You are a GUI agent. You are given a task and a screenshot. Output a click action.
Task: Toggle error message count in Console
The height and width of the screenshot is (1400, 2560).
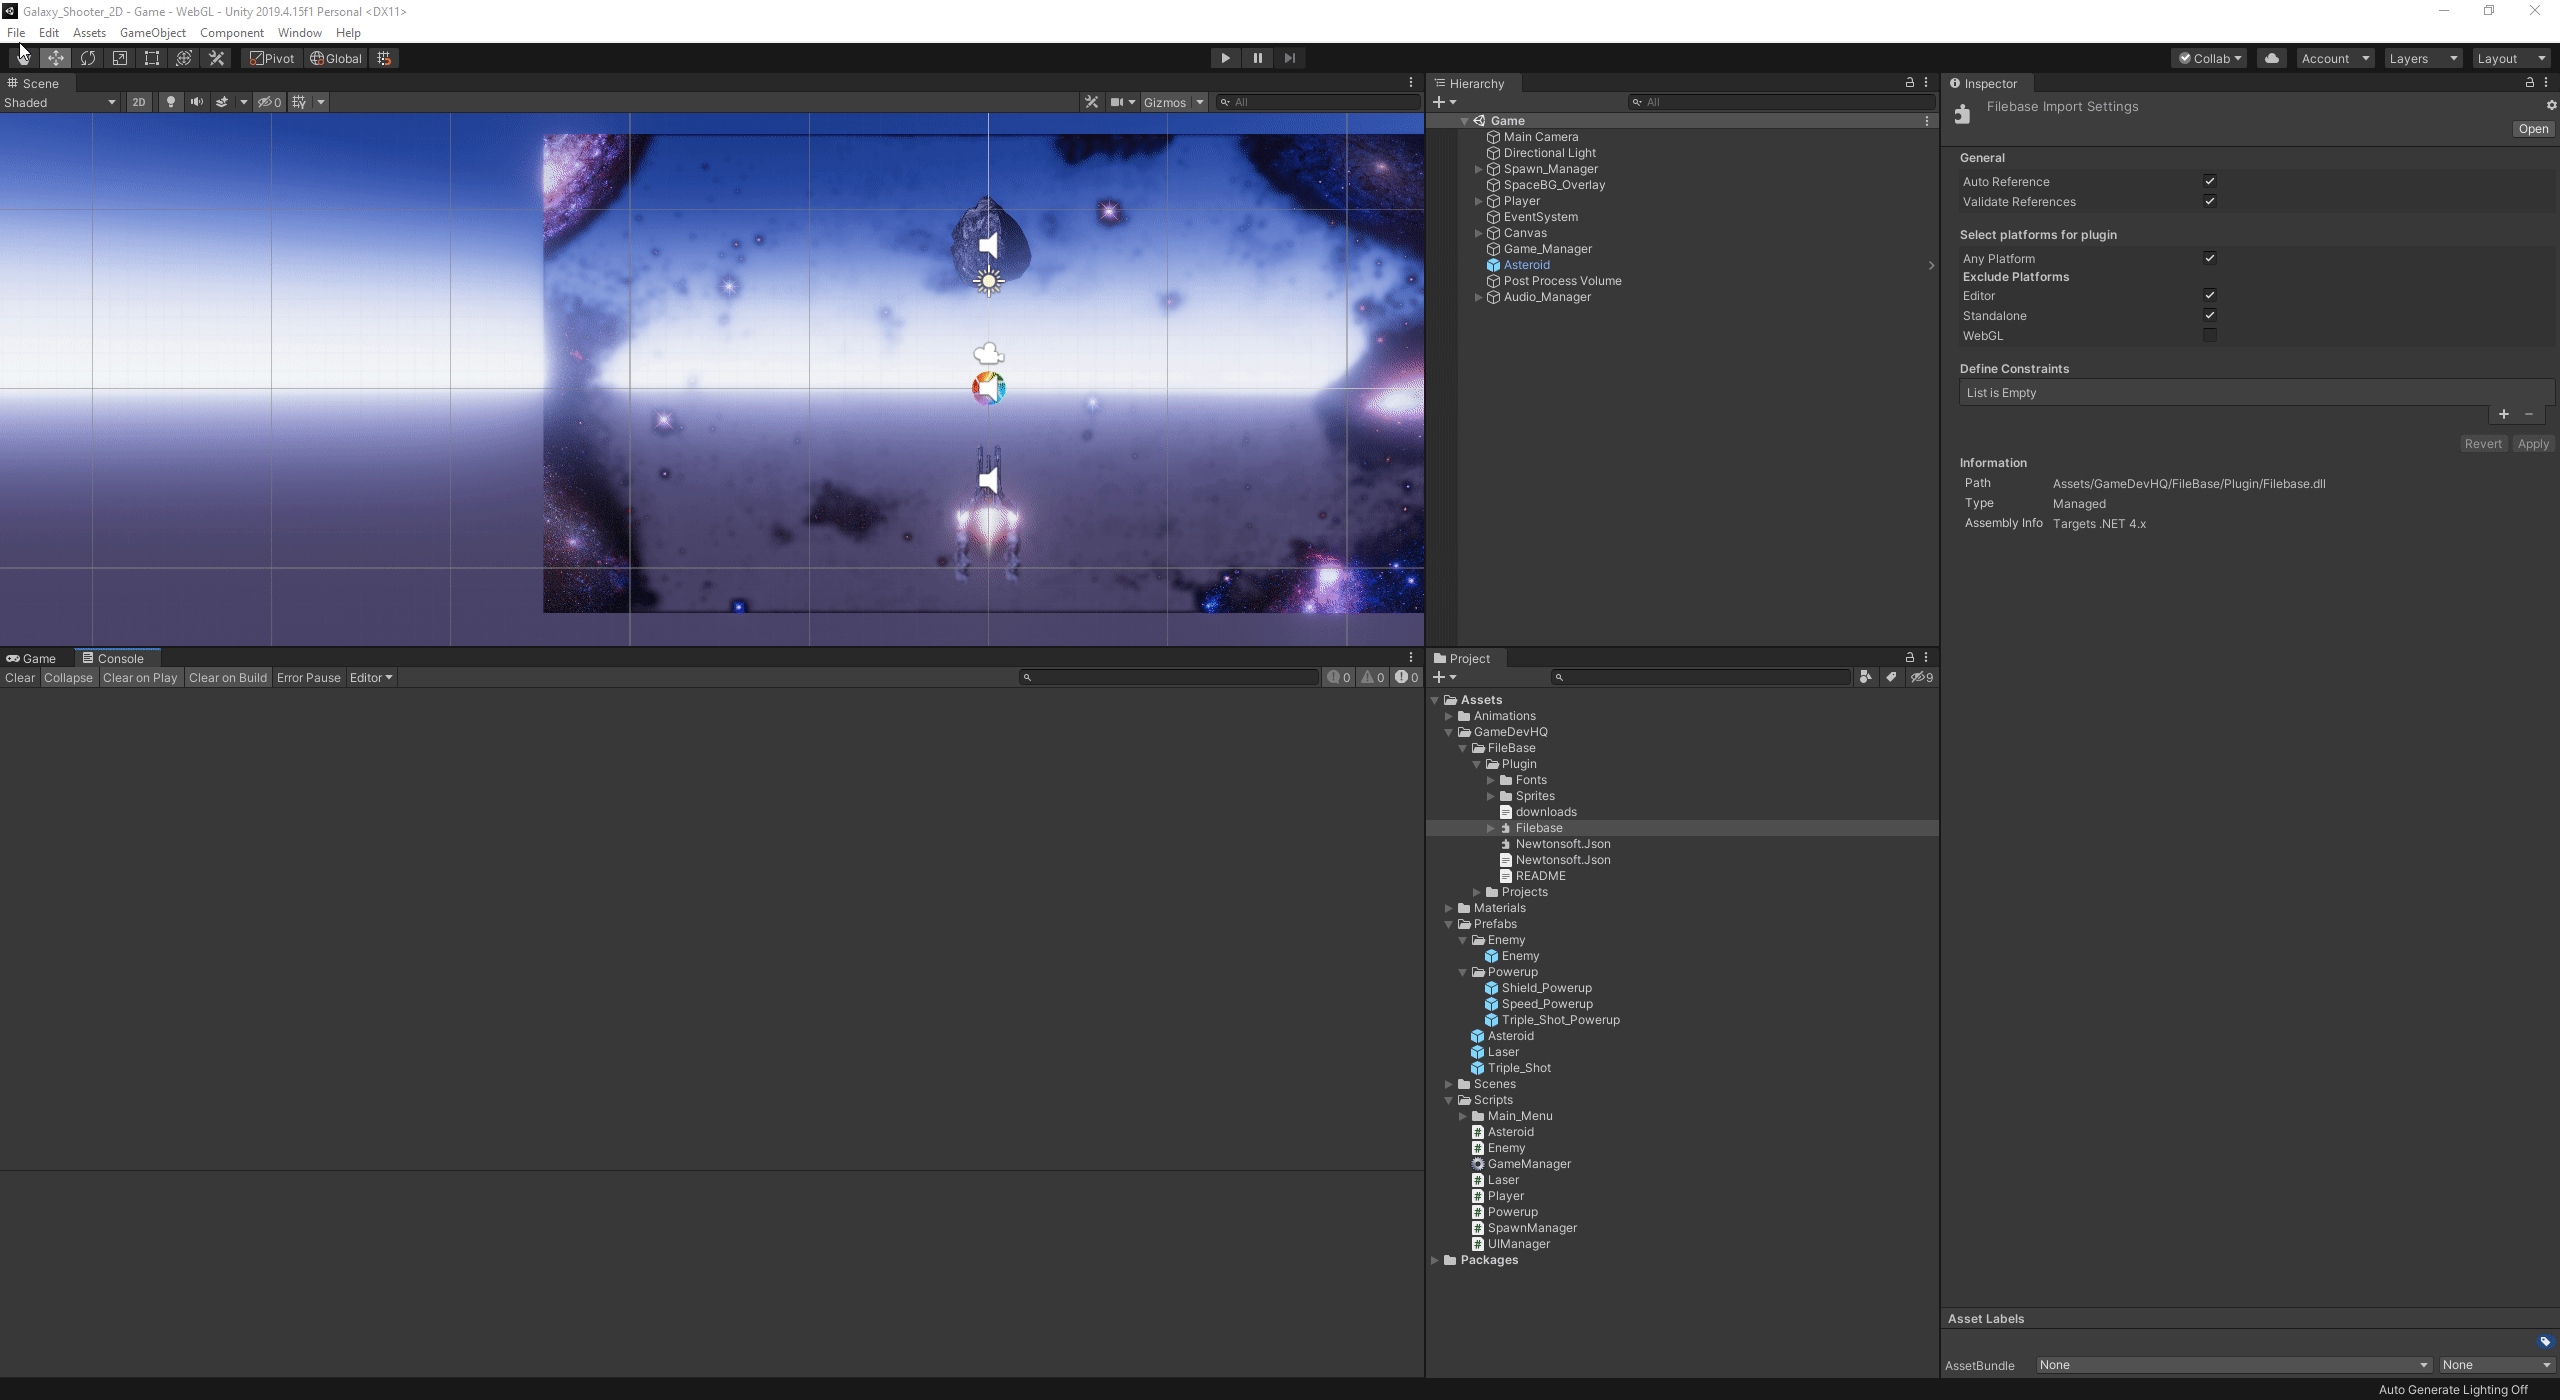(1407, 677)
